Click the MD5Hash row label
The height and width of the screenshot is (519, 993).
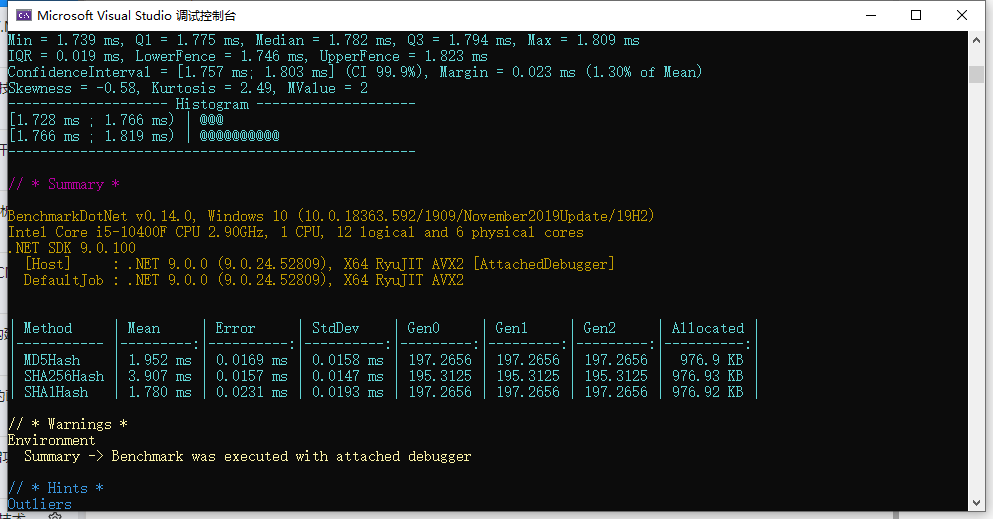coord(52,360)
